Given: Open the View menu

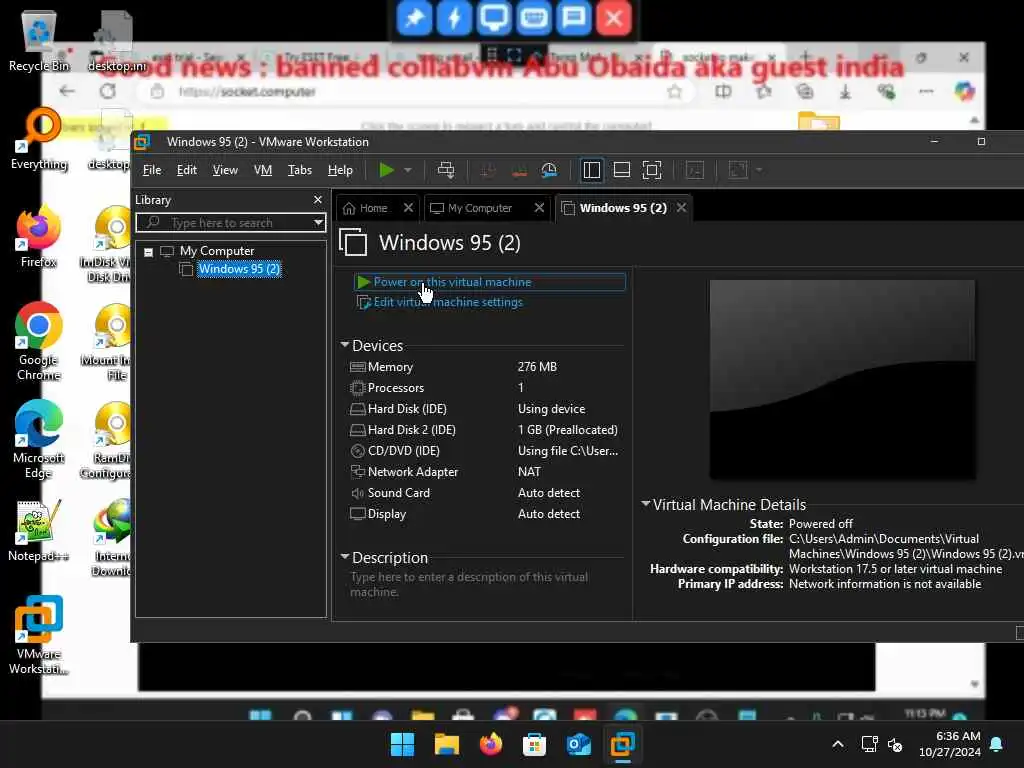Looking at the screenshot, I should pos(225,170).
